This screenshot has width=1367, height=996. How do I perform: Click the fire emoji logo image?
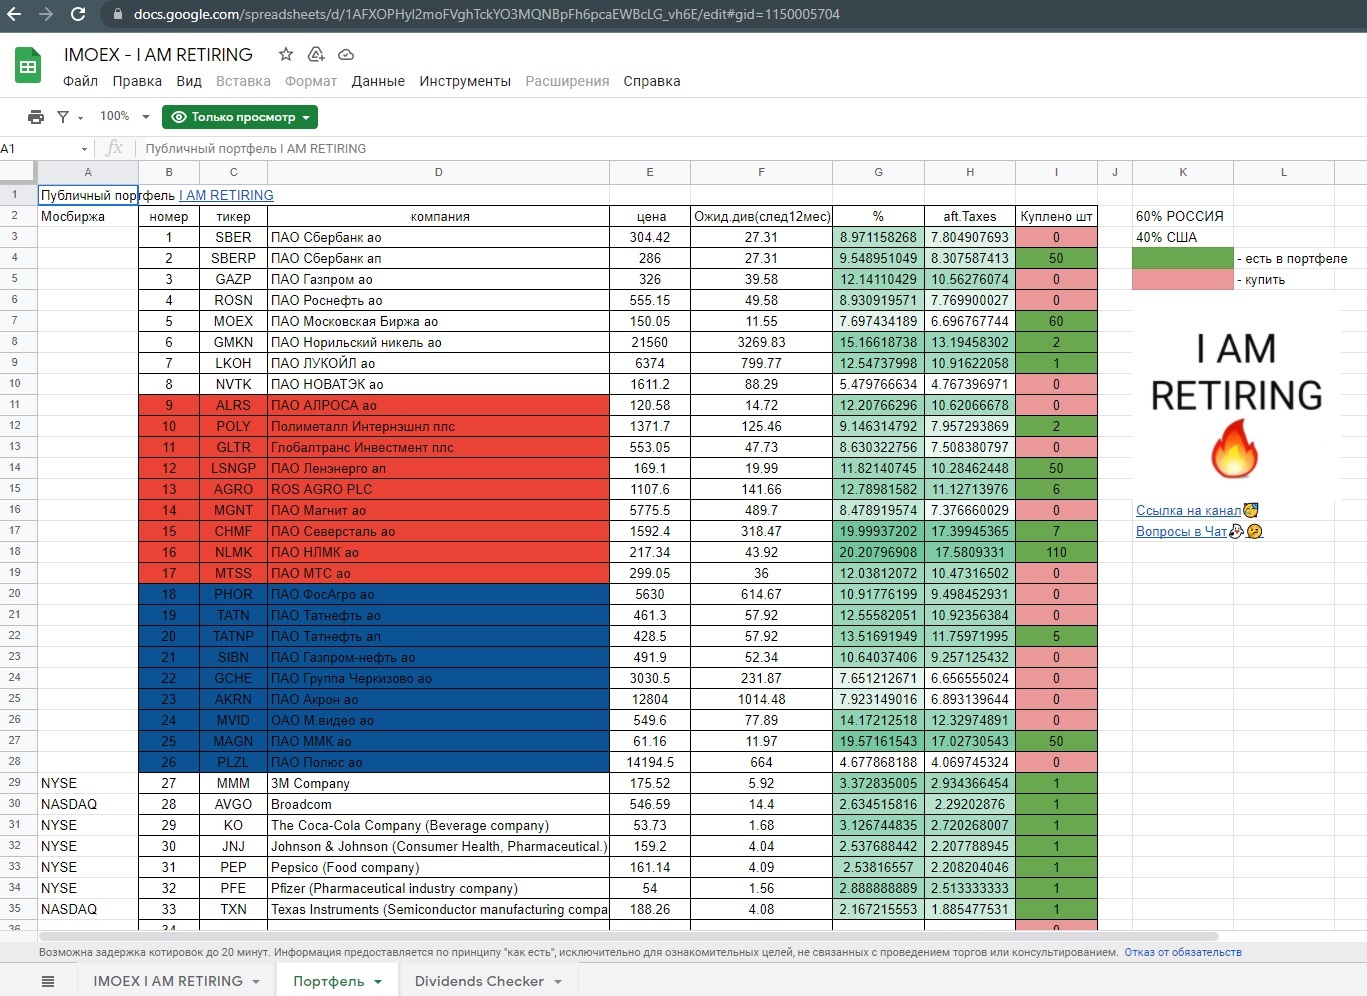(x=1235, y=449)
